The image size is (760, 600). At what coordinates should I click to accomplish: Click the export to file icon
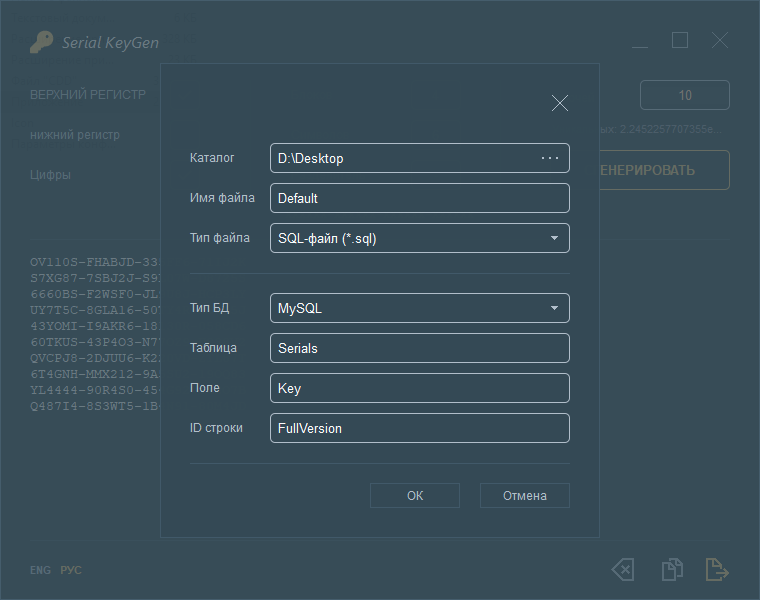(x=717, y=570)
